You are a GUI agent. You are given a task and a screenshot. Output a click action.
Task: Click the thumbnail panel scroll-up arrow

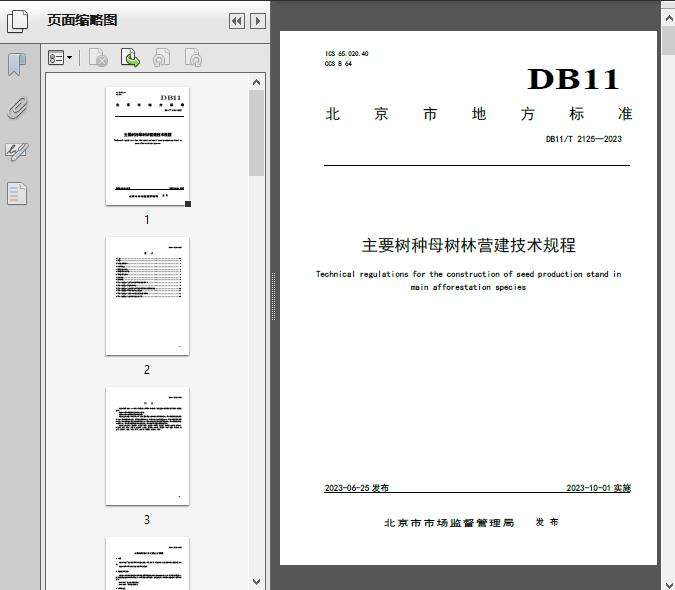pyautogui.click(x=257, y=82)
